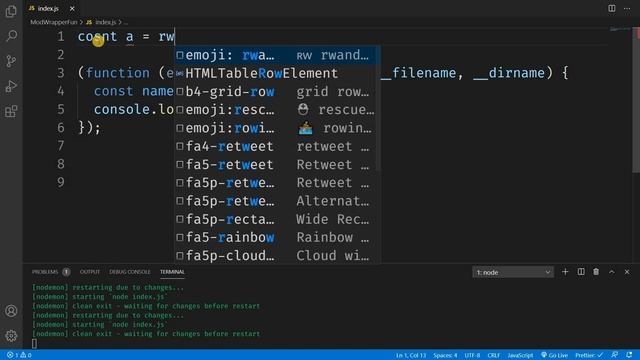Click 'Ln 1, Col 13' in status bar
The width and height of the screenshot is (640, 360).
pos(411,355)
